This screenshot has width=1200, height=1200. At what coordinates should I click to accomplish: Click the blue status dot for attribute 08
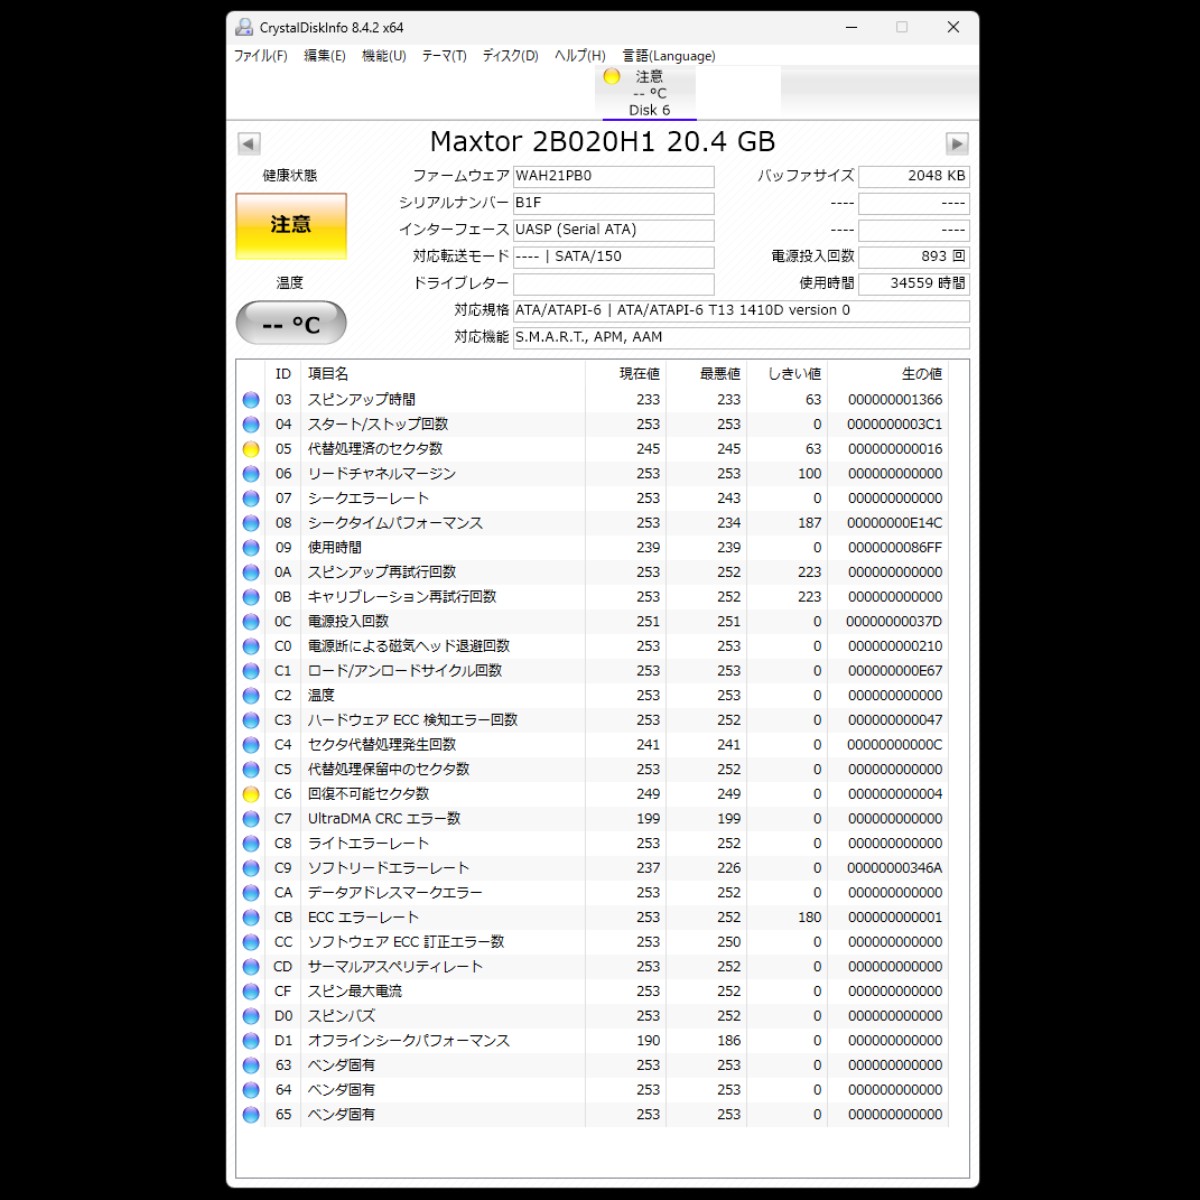tap(251, 523)
